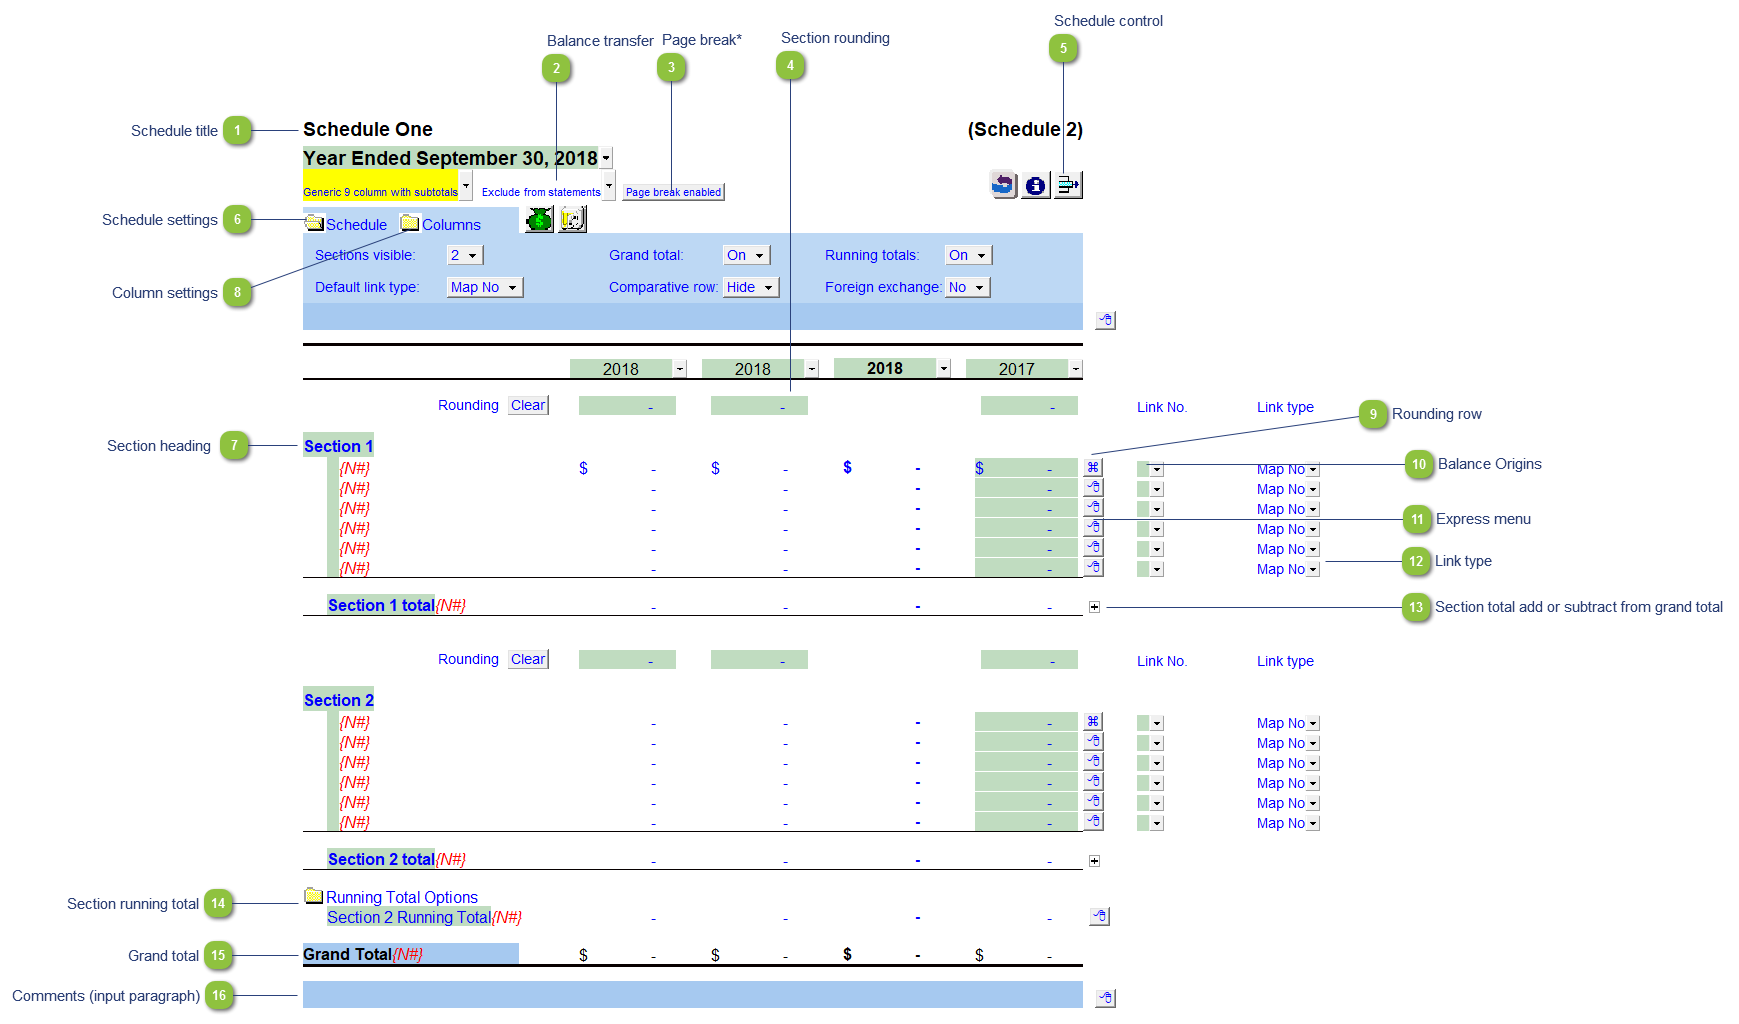
Task: Open Section 2 first row Map No dropdown
Action: tap(1313, 723)
